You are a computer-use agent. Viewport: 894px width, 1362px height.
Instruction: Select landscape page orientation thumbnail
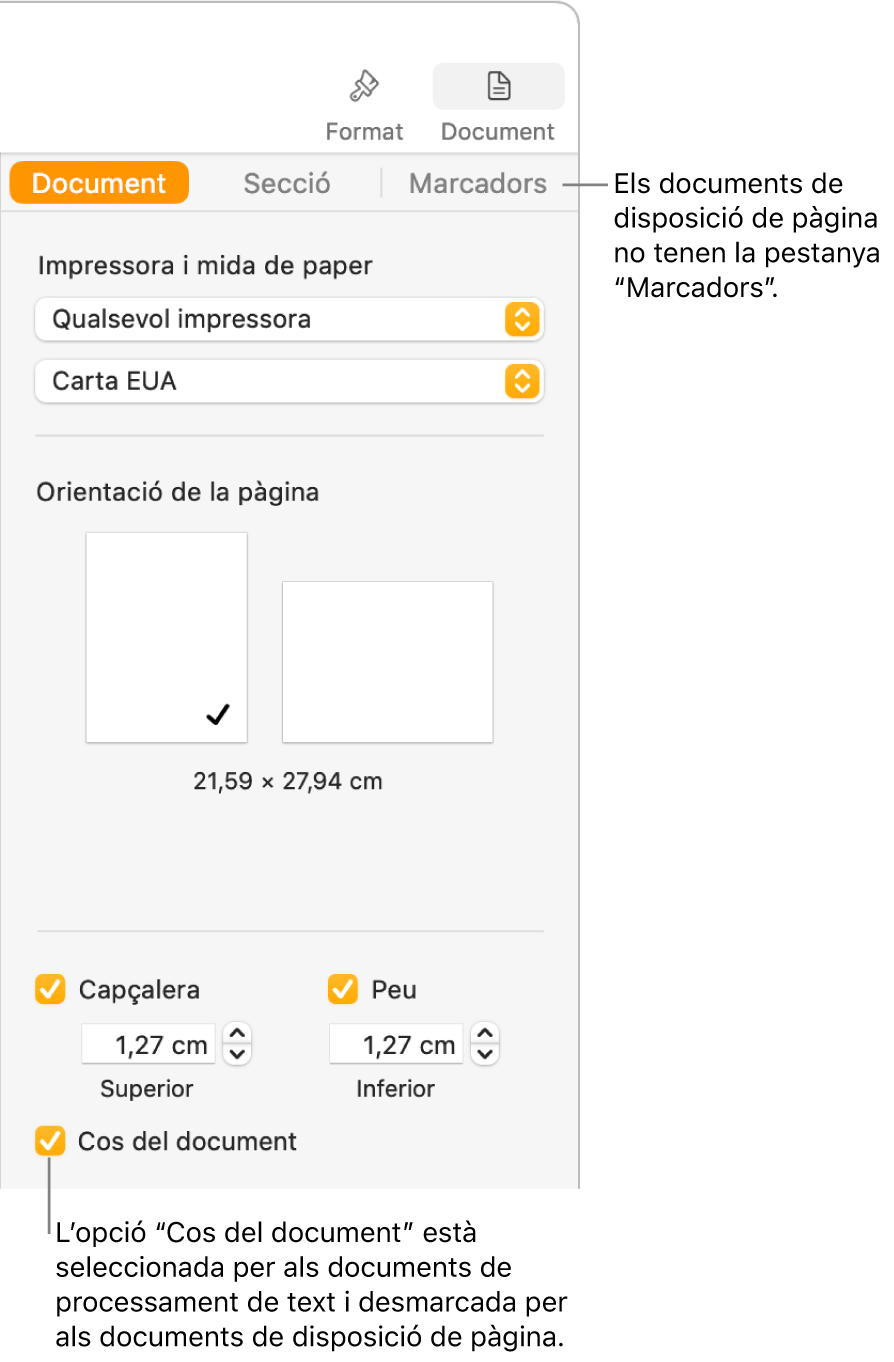tap(387, 662)
